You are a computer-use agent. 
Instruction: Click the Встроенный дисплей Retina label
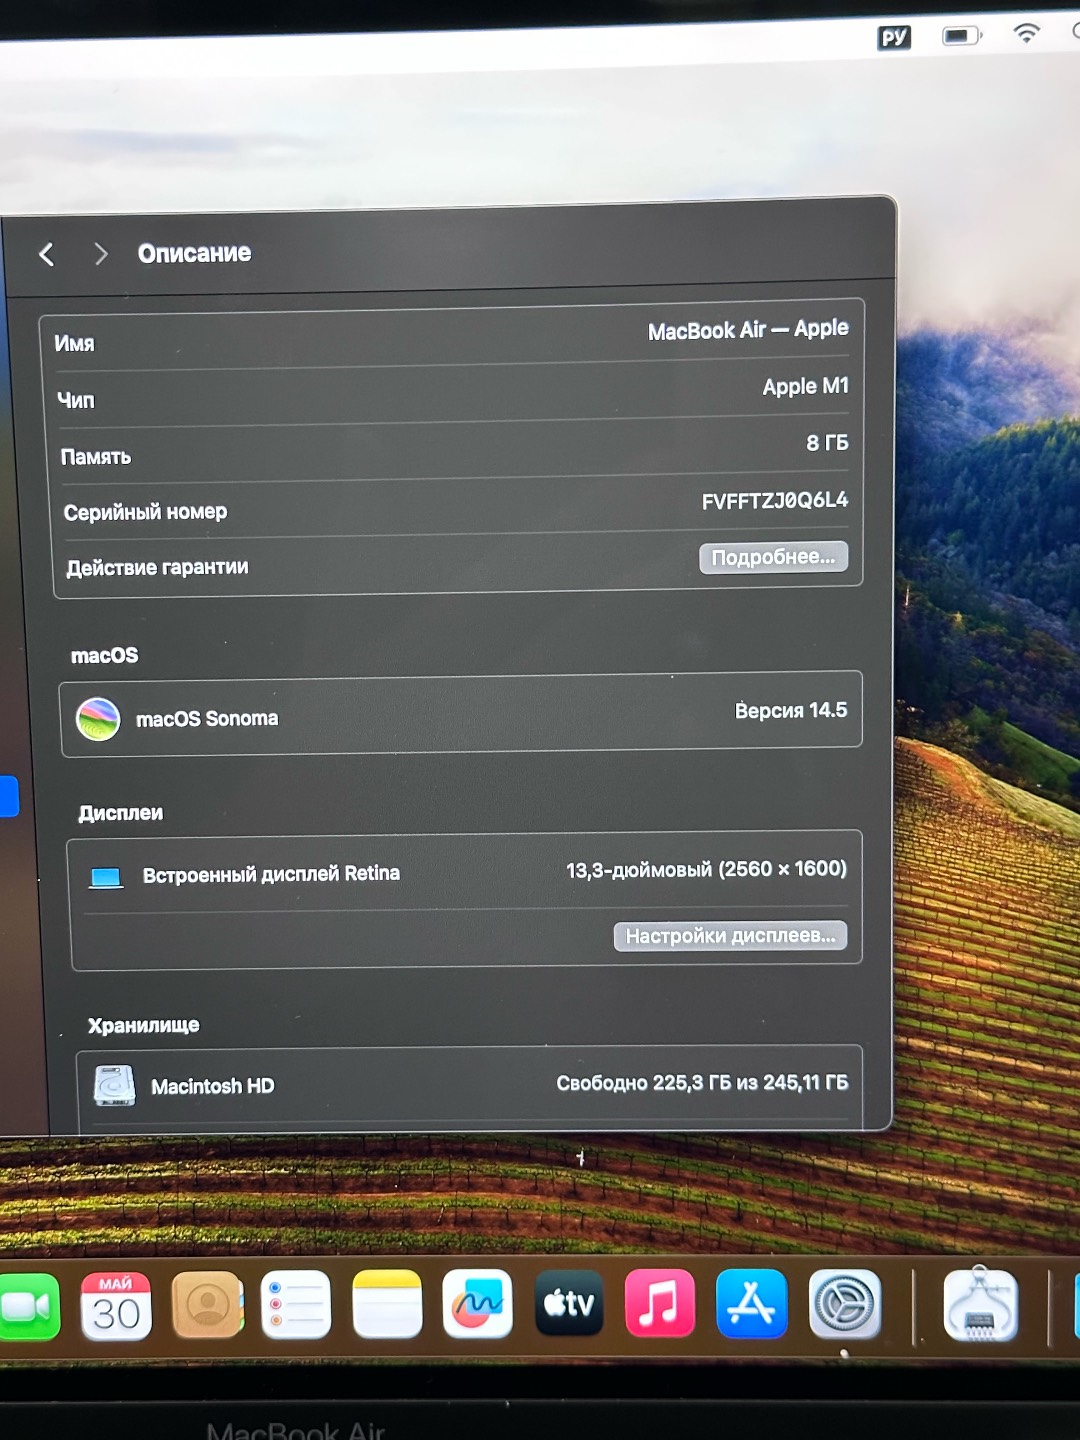pyautogui.click(x=271, y=874)
